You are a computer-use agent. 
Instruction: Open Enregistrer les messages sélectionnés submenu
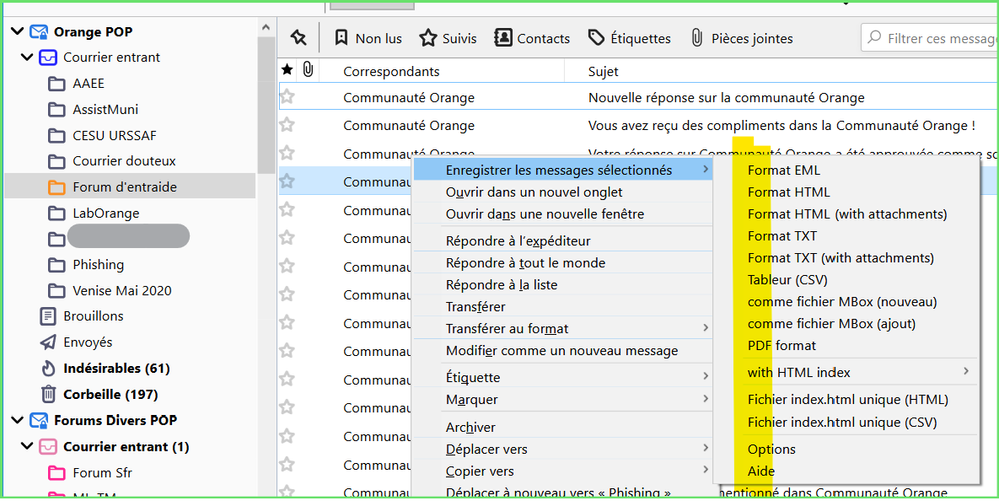(x=563, y=170)
